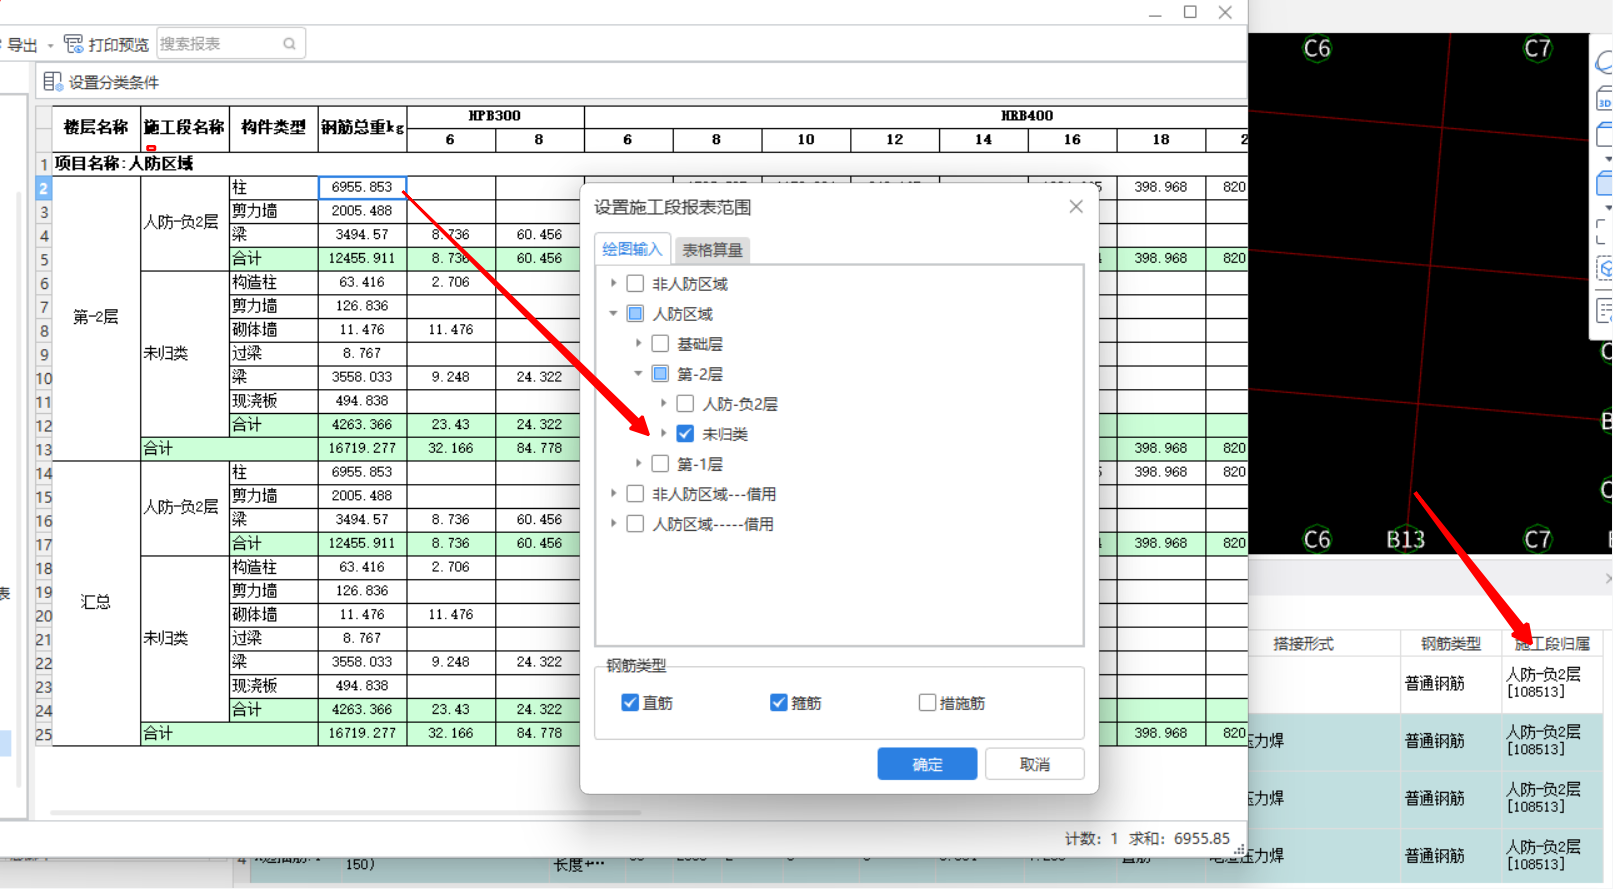This screenshot has height=889, width=1613.
Task: Toggle the 第-2层 checkbox in the tree
Action: (x=660, y=374)
